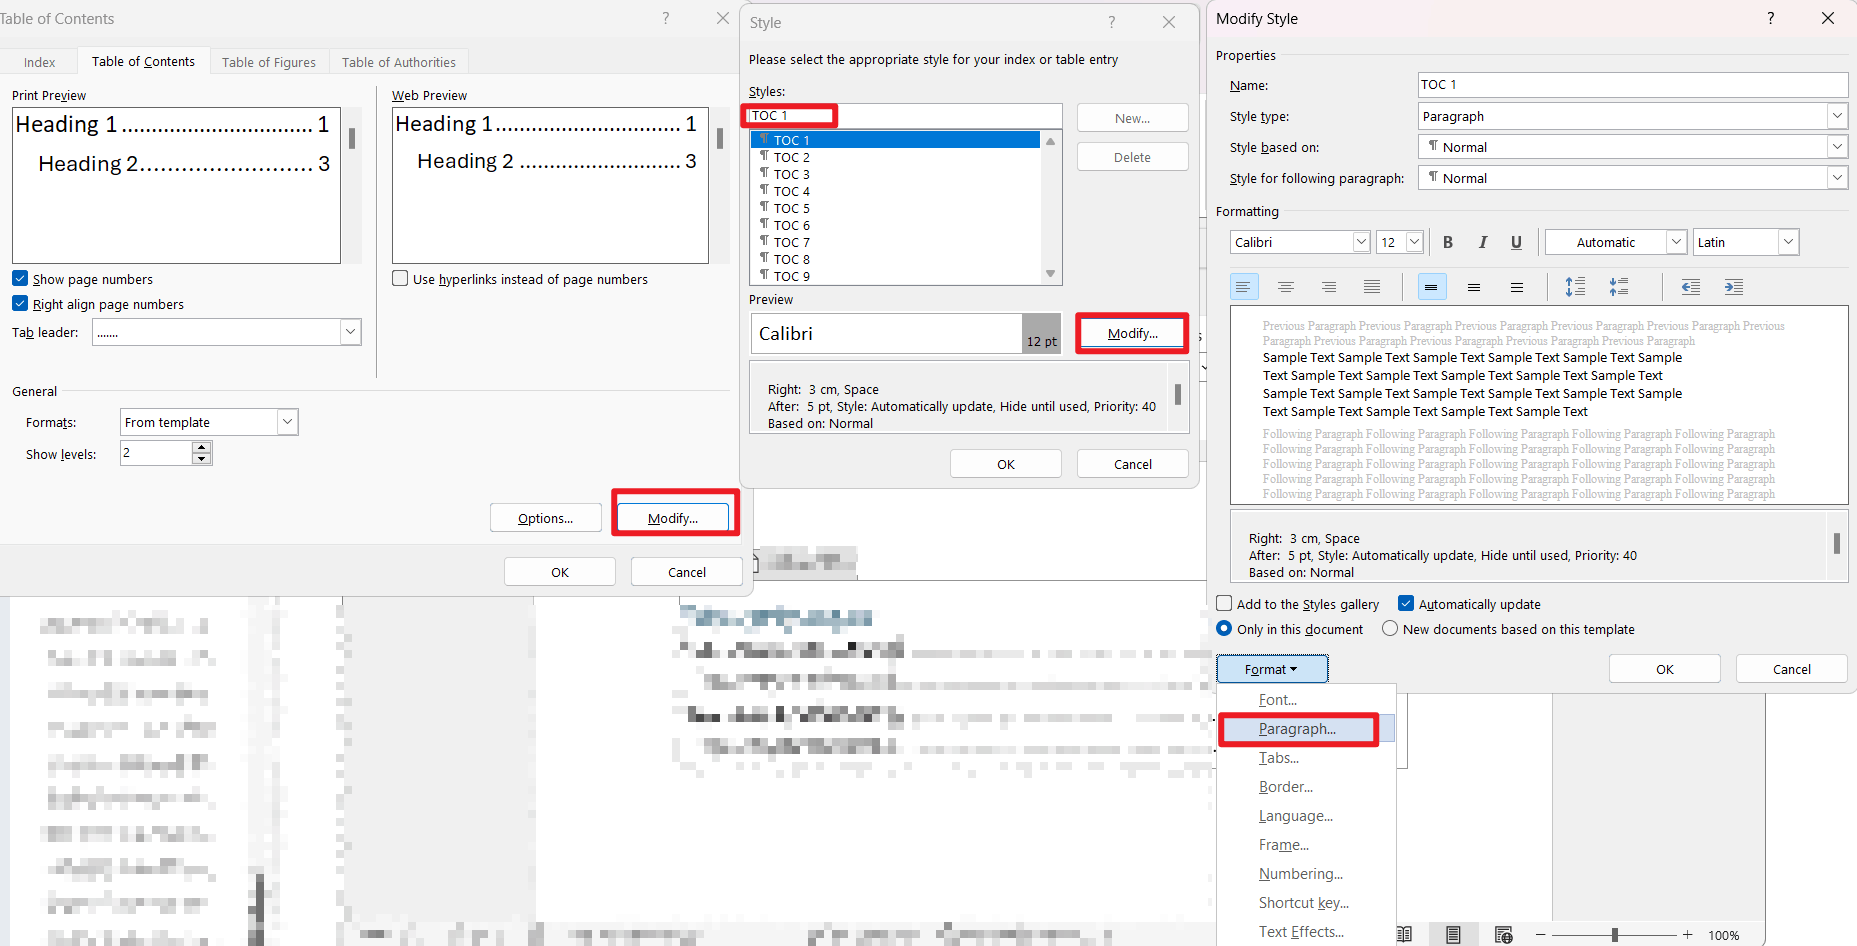1857x946 pixels.
Task: Select New documents based on this template
Action: [x=1390, y=628]
